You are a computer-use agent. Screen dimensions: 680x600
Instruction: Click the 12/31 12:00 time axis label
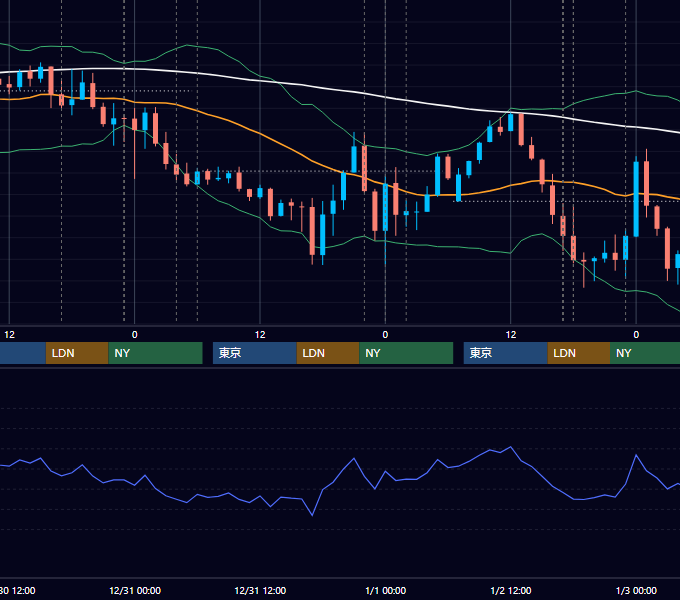pyautogui.click(x=260, y=590)
